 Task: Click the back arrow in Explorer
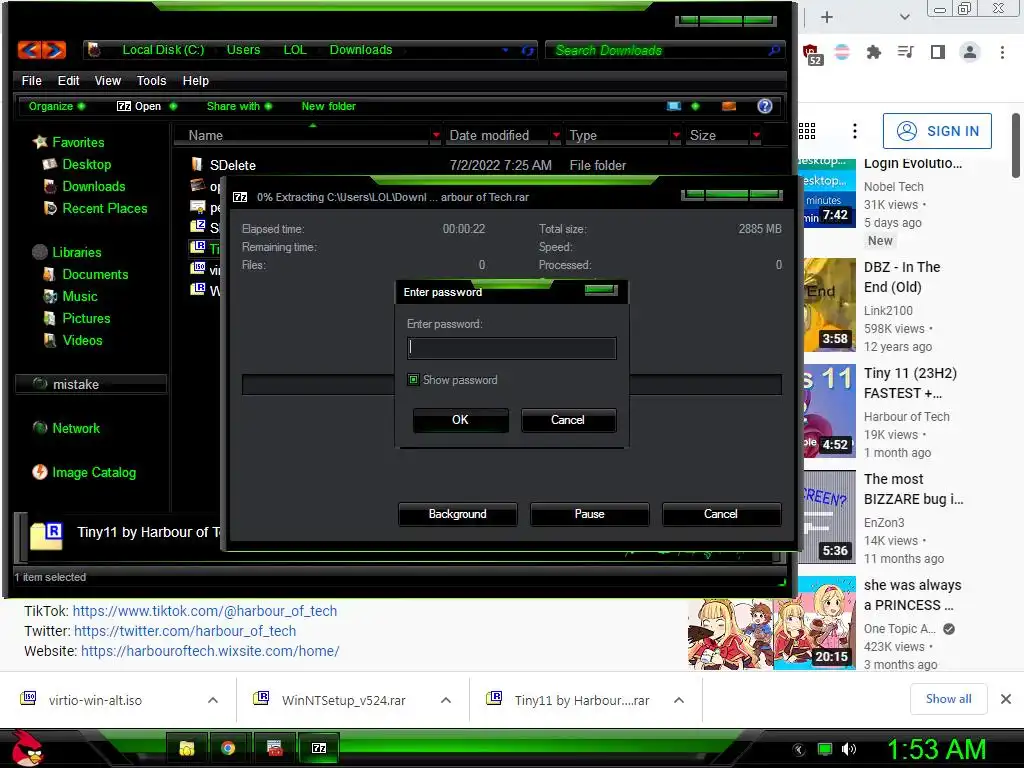point(30,50)
